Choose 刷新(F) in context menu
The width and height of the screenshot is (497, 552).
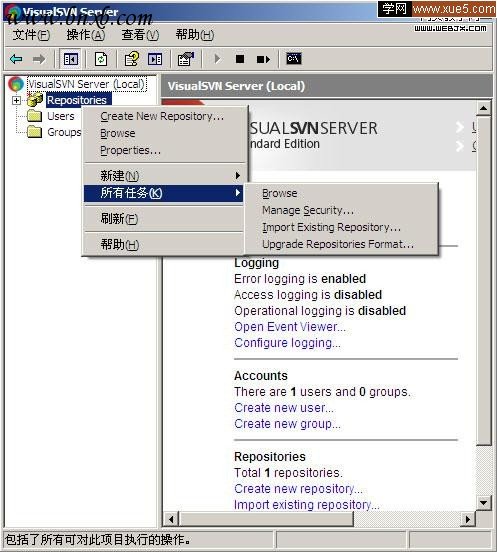click(164, 219)
